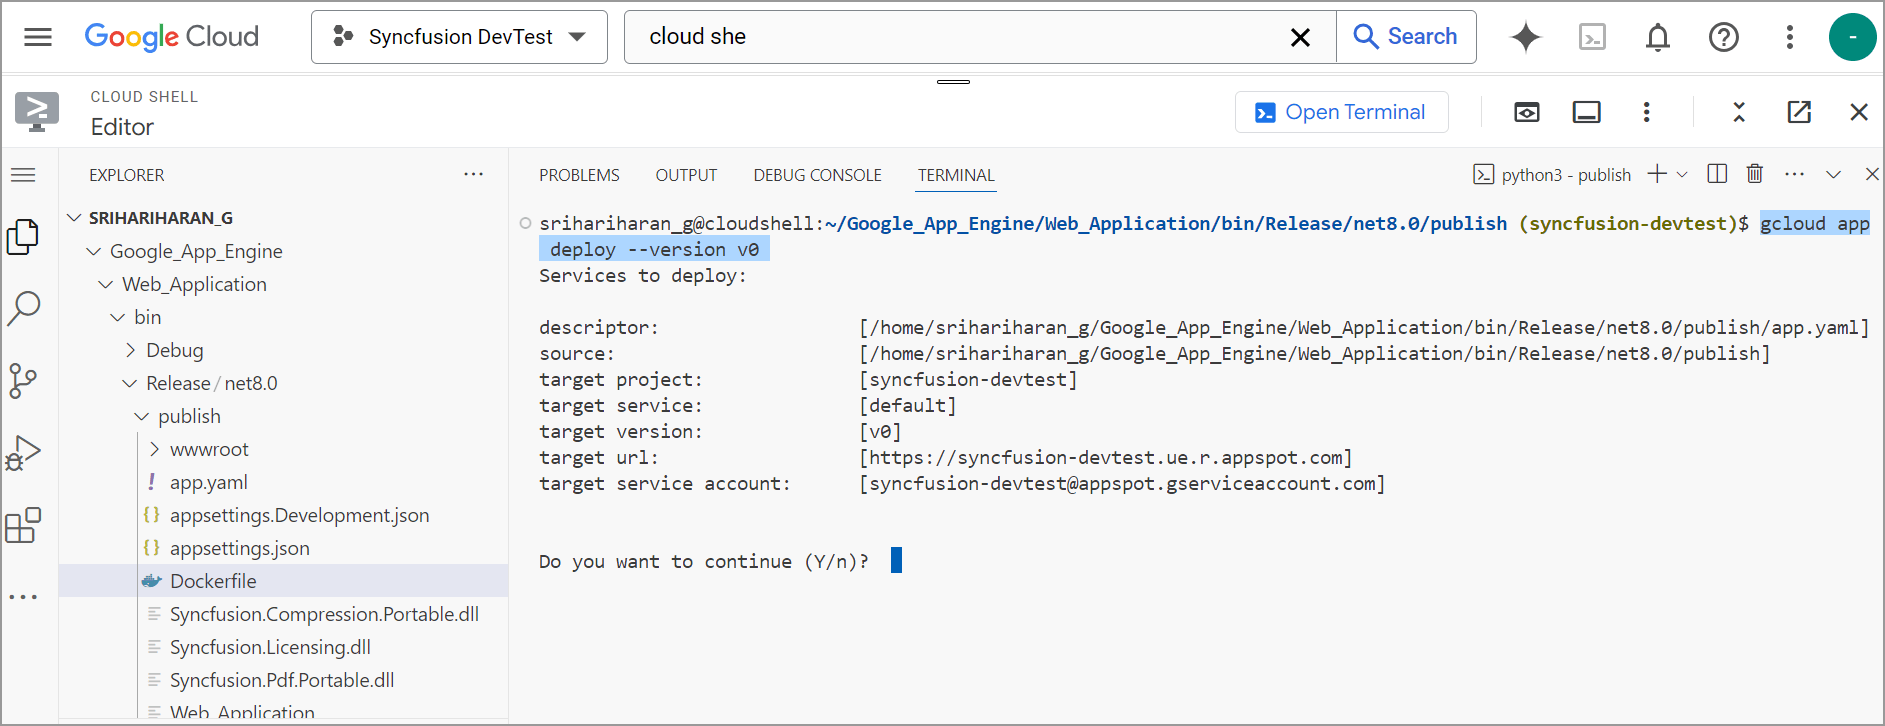The height and width of the screenshot is (726, 1885).
Task: Click the terminal prompt cursor after (Y/n)?
Action: (896, 560)
